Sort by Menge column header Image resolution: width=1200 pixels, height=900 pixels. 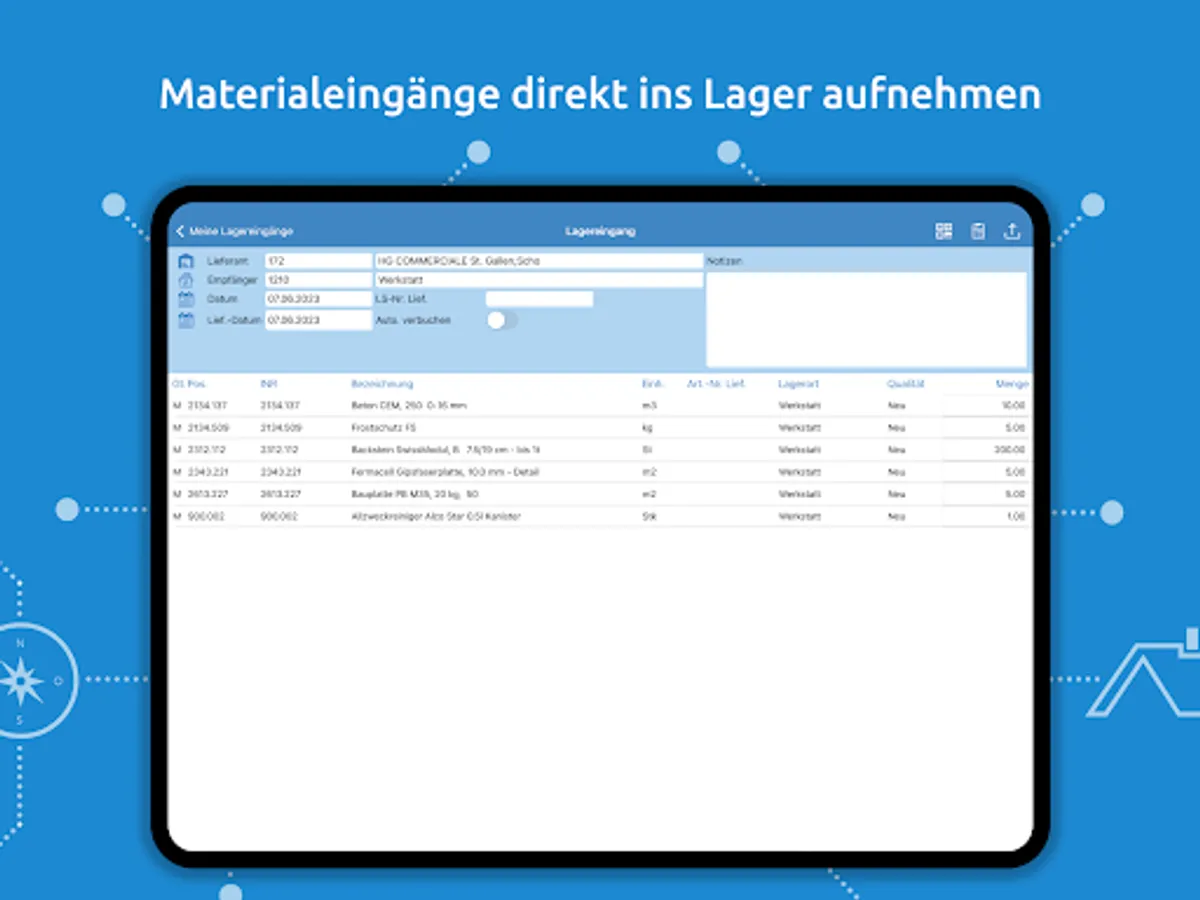(x=1012, y=384)
